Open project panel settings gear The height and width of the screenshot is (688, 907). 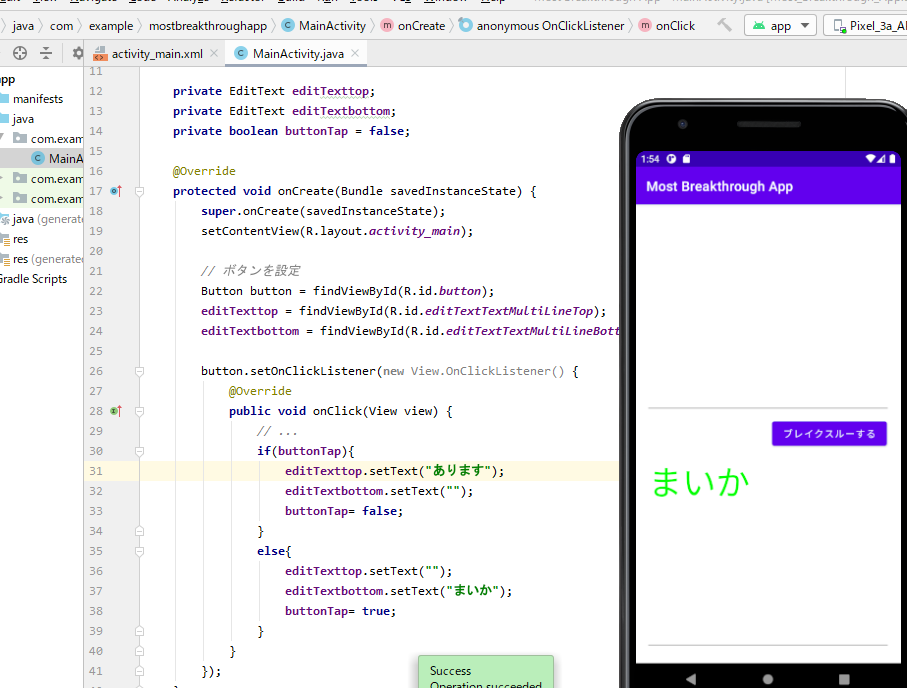pyautogui.click(x=78, y=53)
